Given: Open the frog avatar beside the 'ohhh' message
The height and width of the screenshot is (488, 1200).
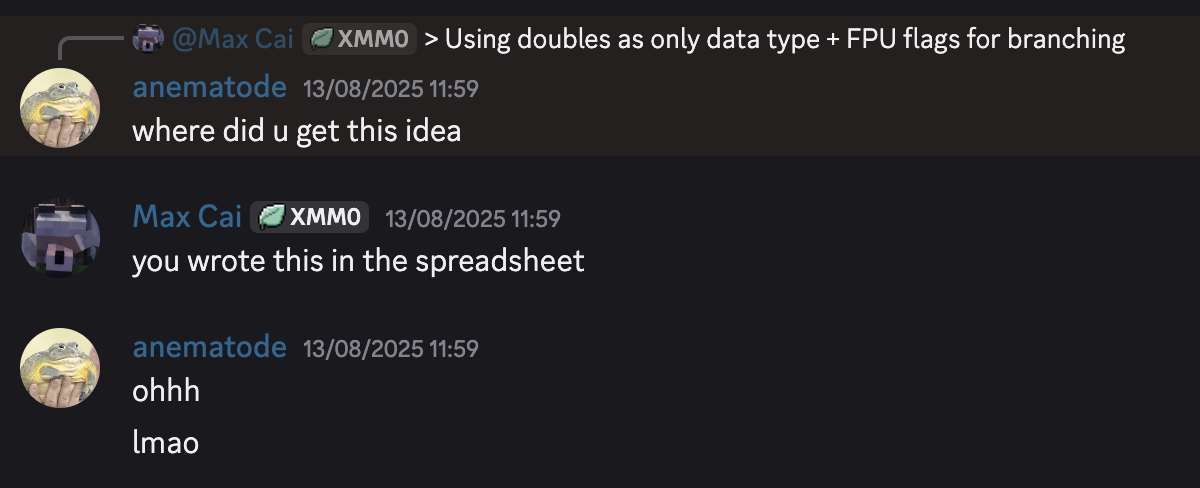Looking at the screenshot, I should pos(61,369).
